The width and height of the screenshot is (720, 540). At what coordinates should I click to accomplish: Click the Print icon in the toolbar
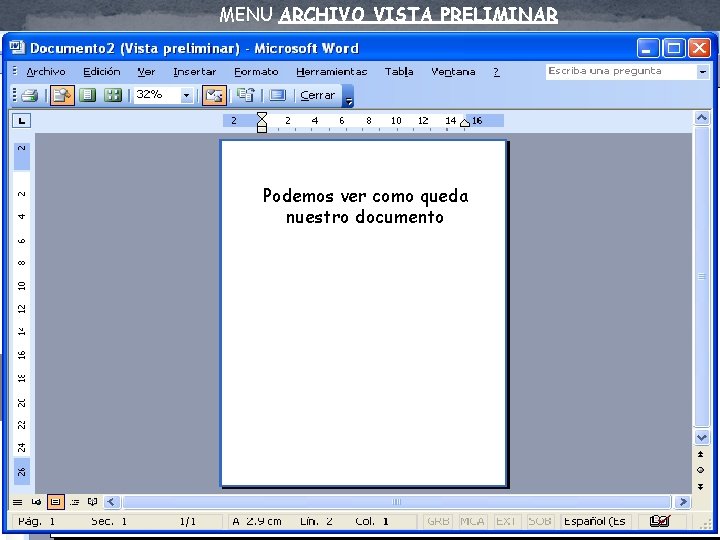(x=30, y=96)
